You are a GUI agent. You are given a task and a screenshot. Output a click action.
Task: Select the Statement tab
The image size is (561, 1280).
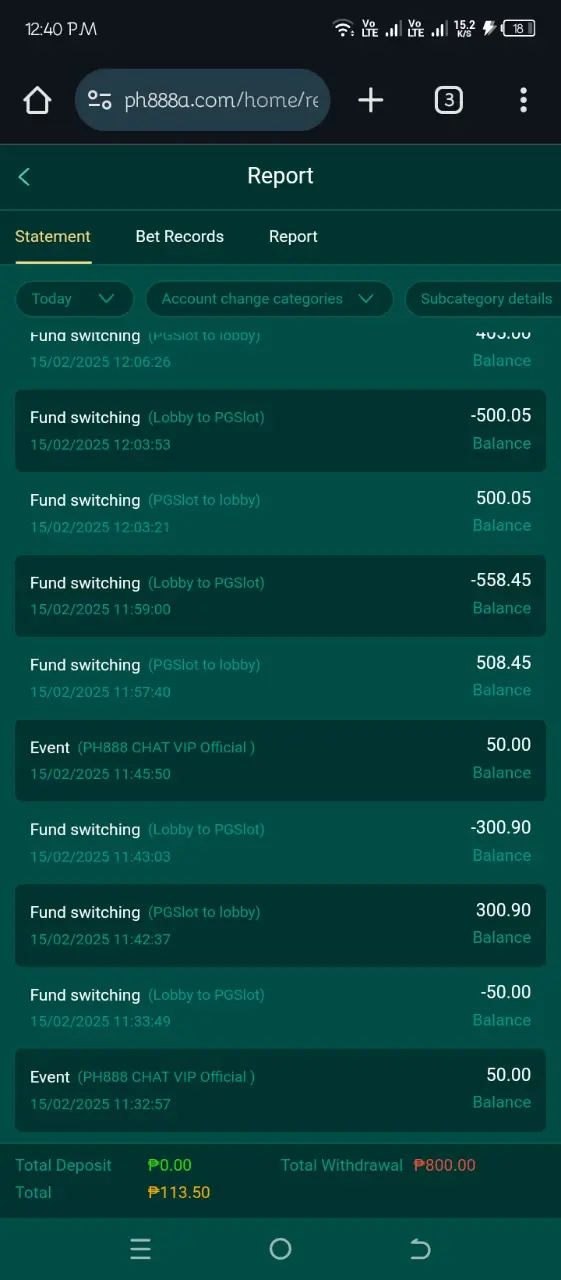[x=53, y=237]
